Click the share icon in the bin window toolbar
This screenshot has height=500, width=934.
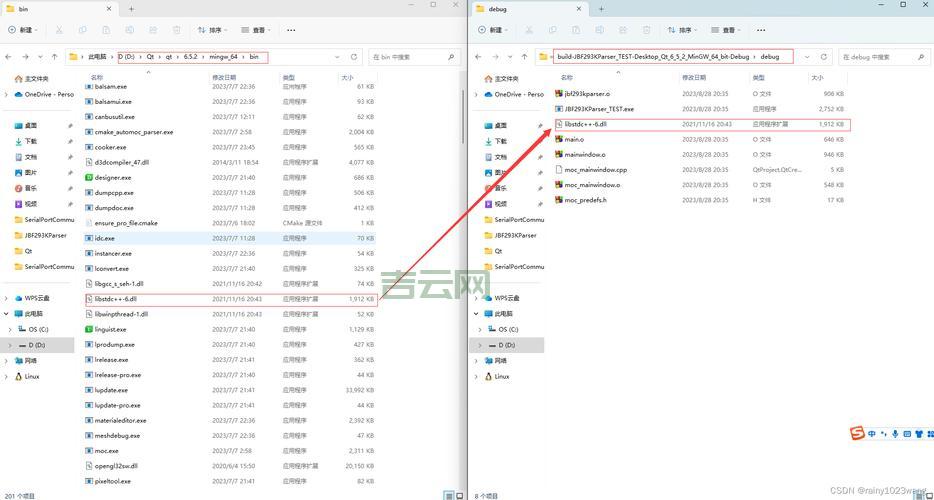tap(153, 30)
